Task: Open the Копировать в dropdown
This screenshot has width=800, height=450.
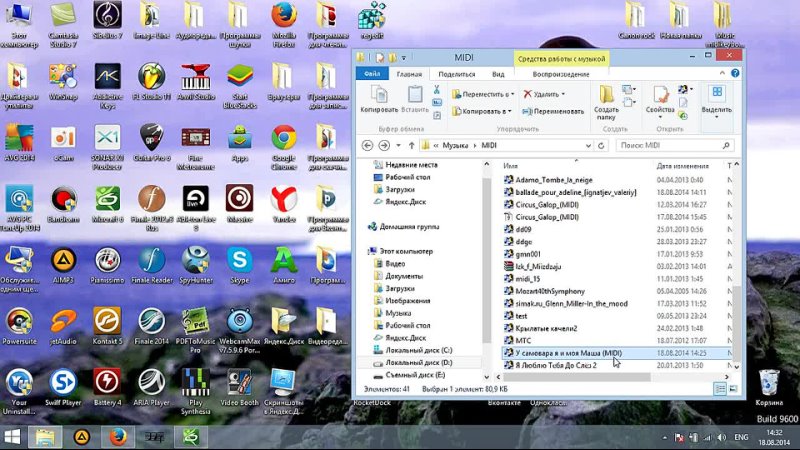Action: coord(482,111)
